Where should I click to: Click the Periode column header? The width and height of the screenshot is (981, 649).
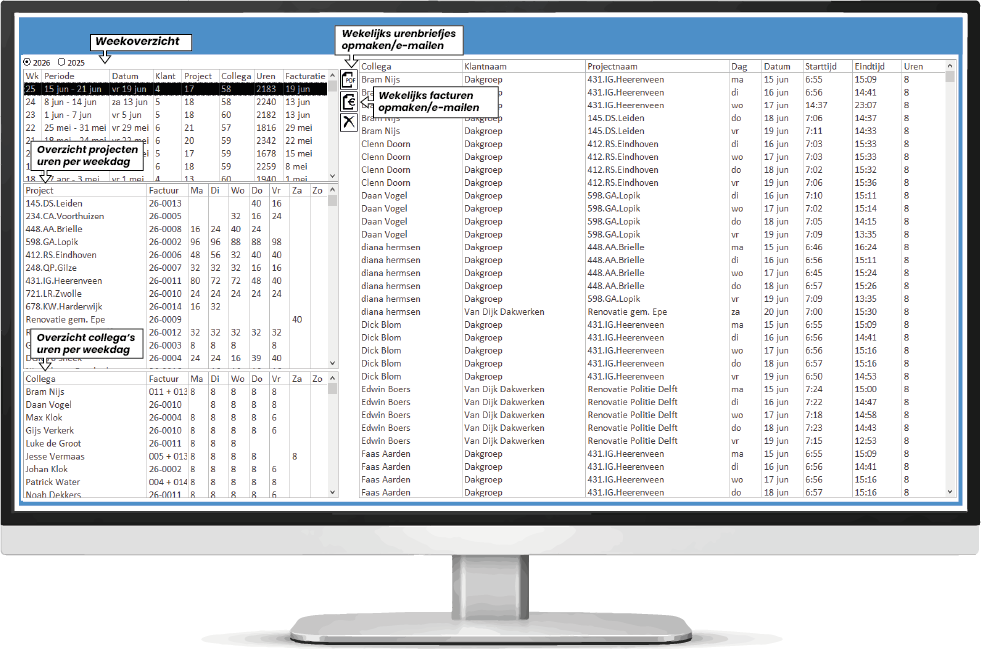76,76
